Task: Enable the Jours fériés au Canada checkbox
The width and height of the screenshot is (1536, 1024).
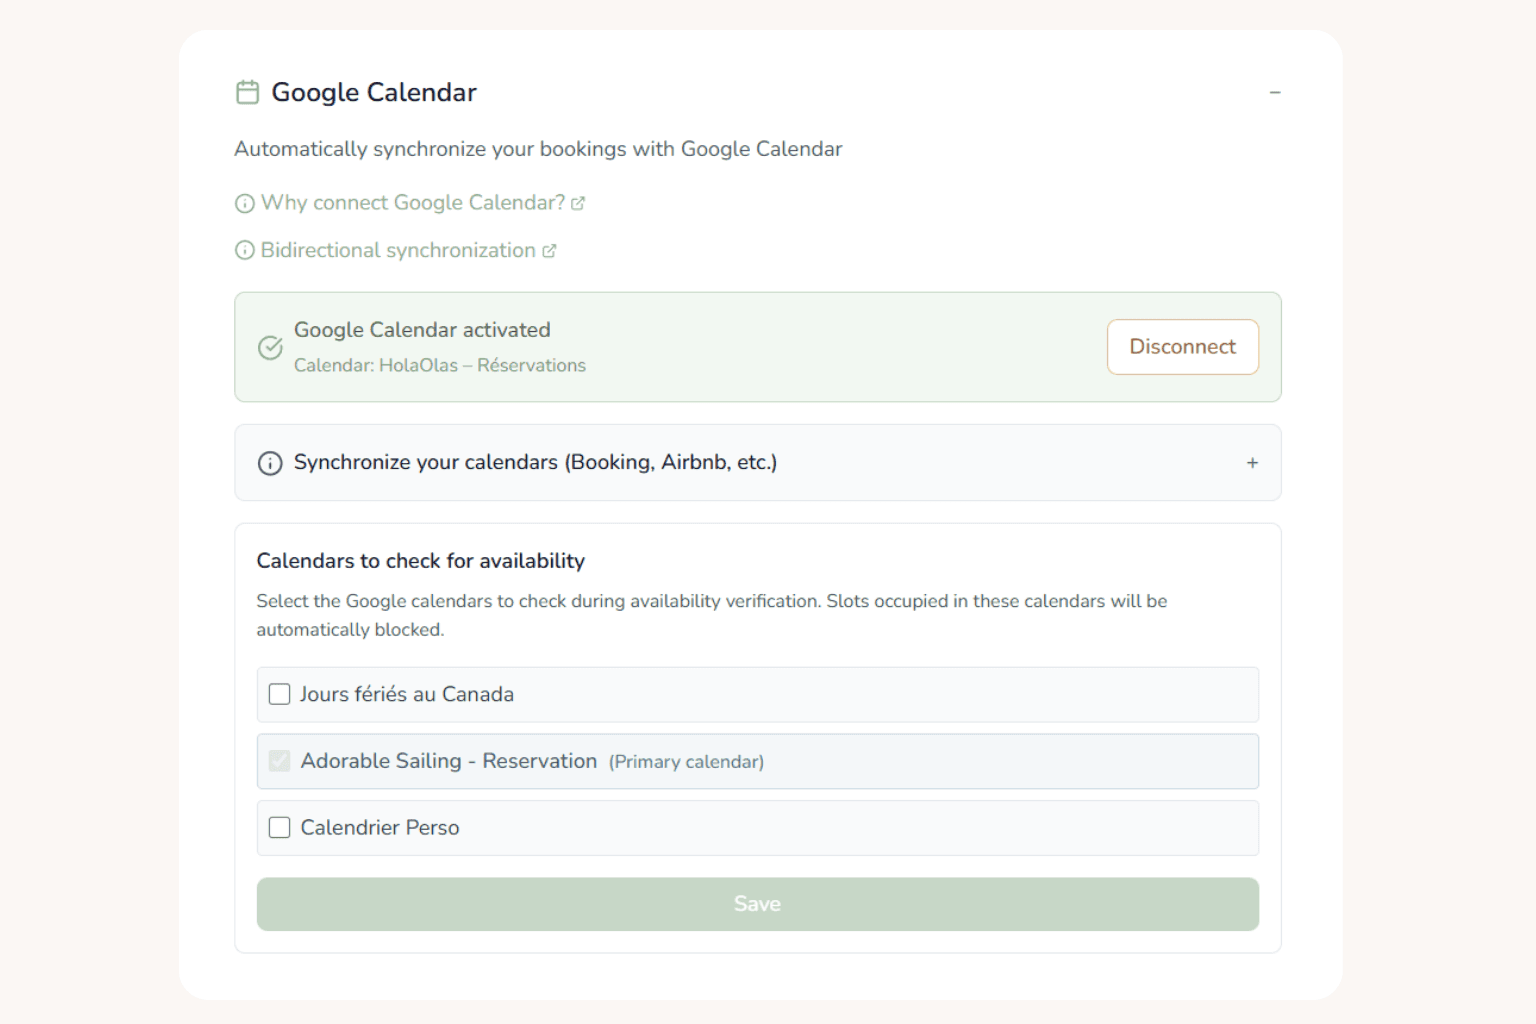Action: [x=280, y=694]
